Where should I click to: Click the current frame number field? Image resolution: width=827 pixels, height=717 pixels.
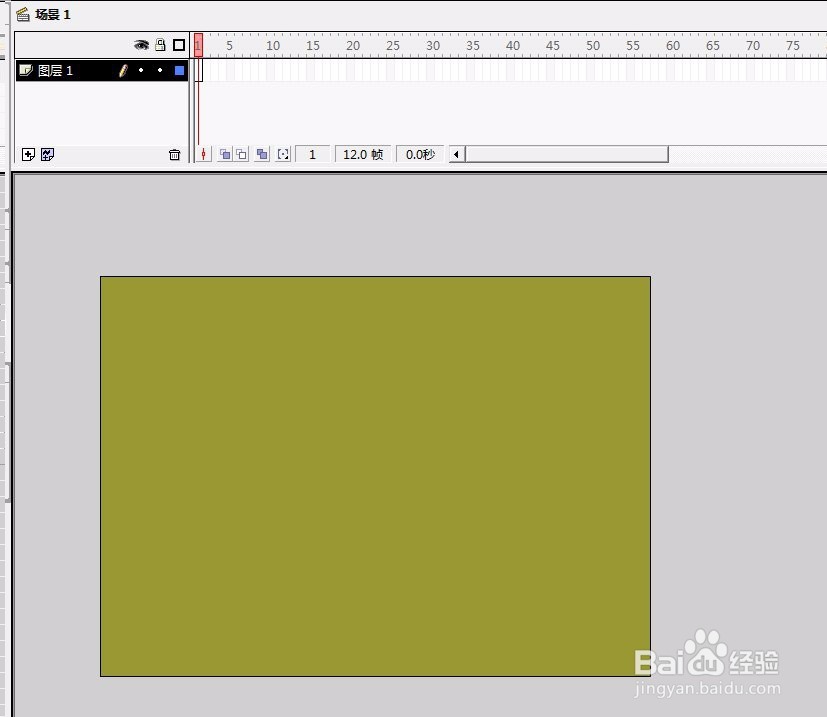point(312,155)
